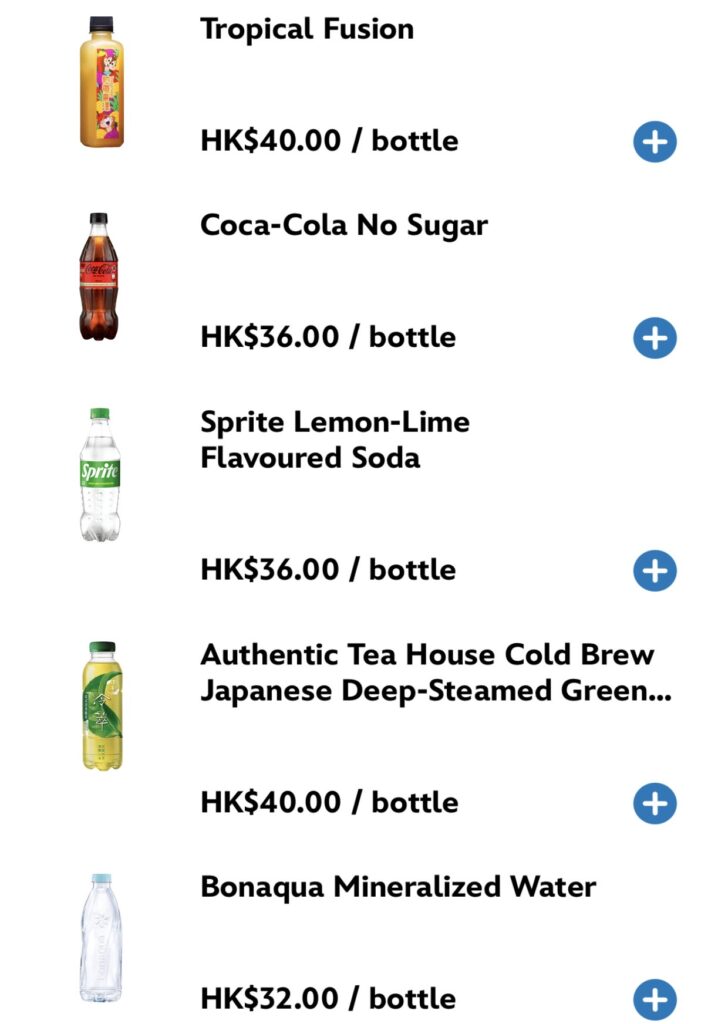The image size is (708, 1024).
Task: Add Tropical Fusion with its plus icon
Action: (654, 142)
